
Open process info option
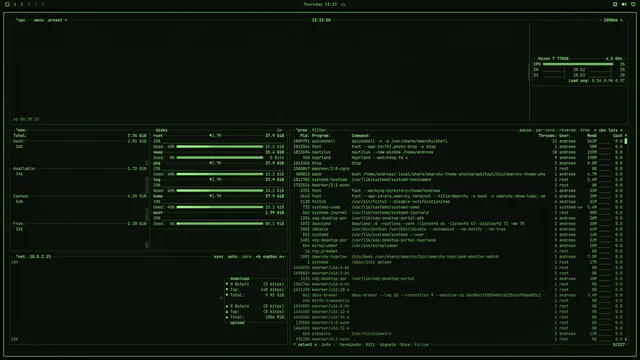326,345
